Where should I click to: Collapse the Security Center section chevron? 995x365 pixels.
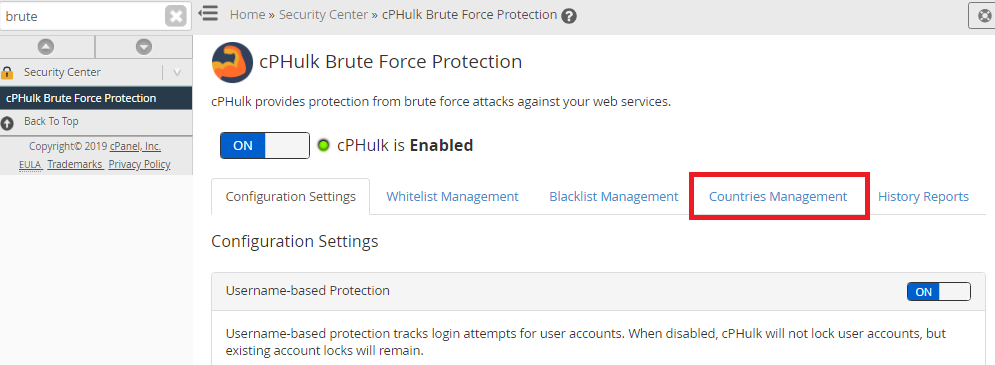tap(177, 72)
